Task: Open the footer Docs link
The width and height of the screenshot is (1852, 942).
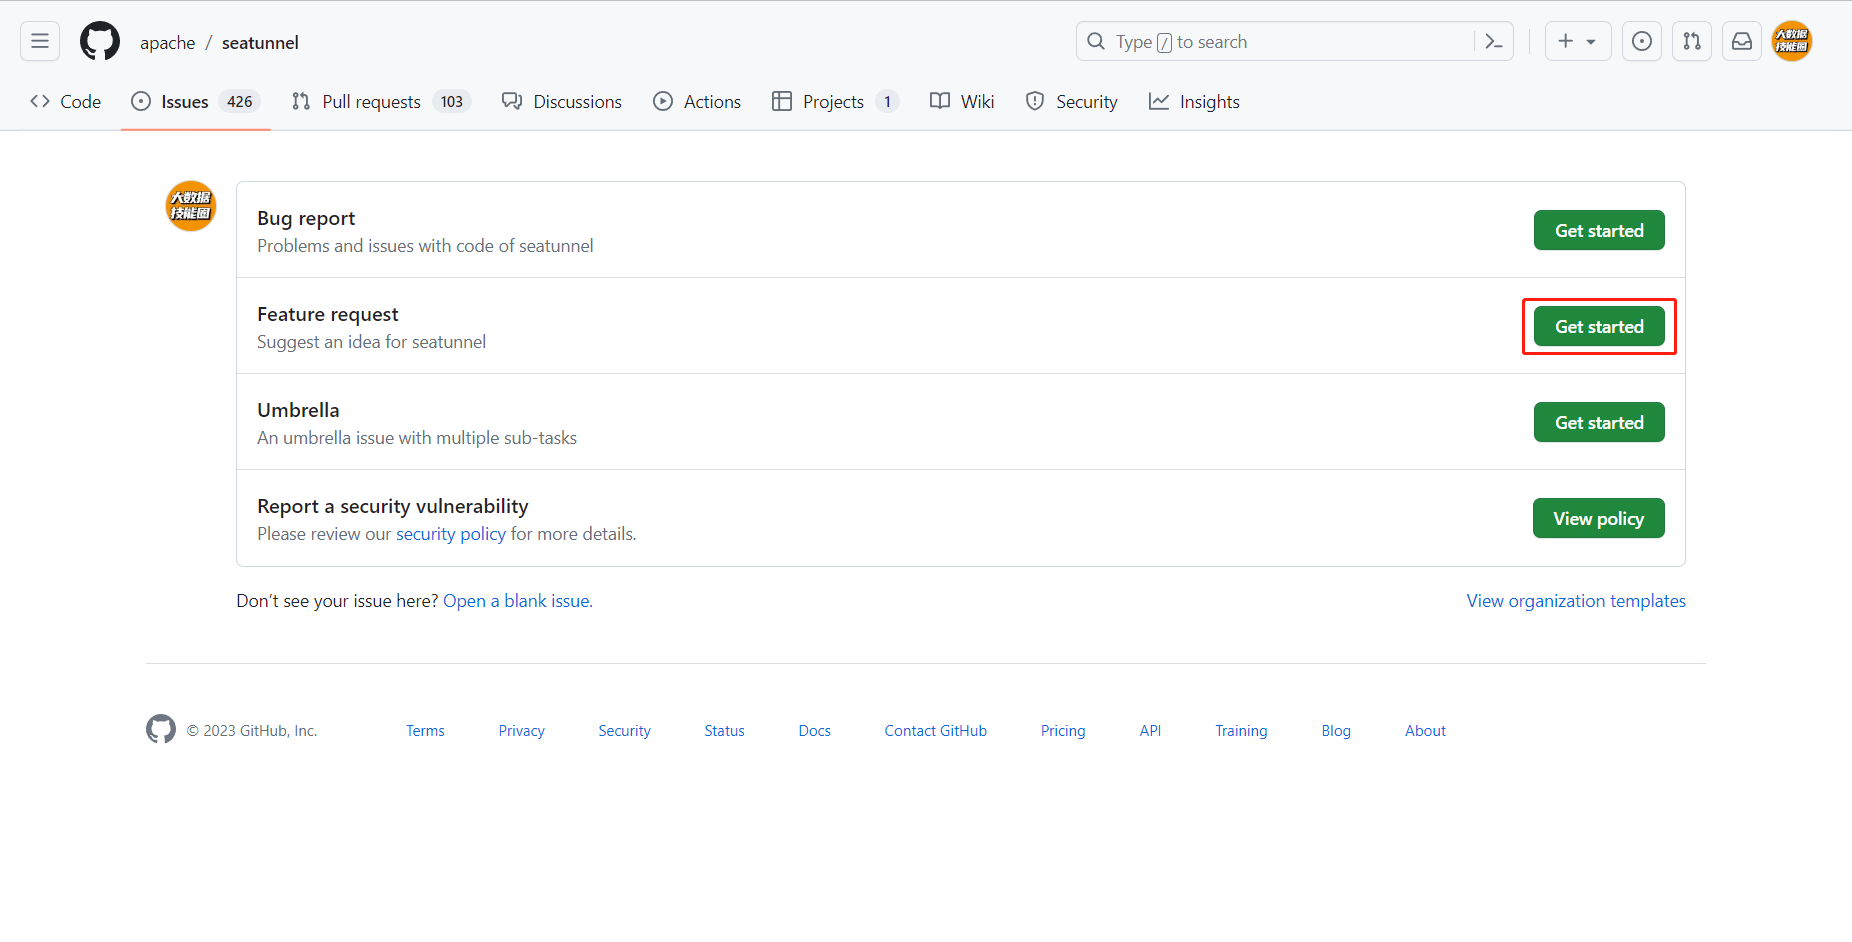Action: 815,731
